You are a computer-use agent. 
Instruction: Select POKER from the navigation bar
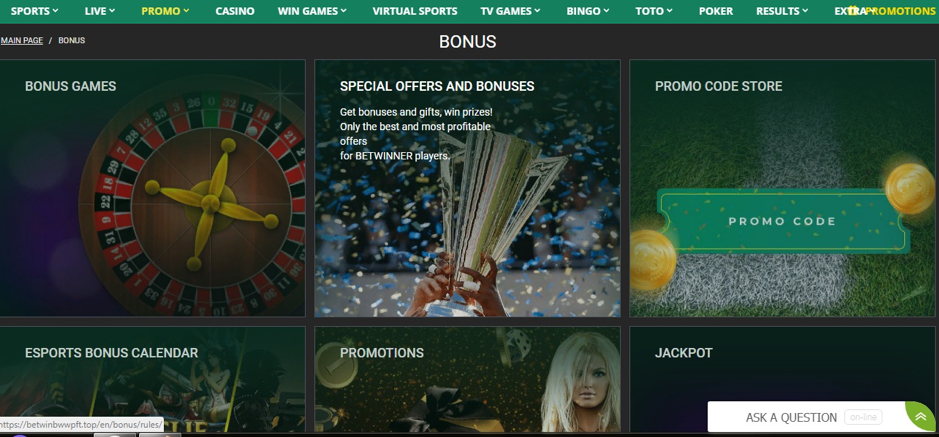(x=716, y=11)
